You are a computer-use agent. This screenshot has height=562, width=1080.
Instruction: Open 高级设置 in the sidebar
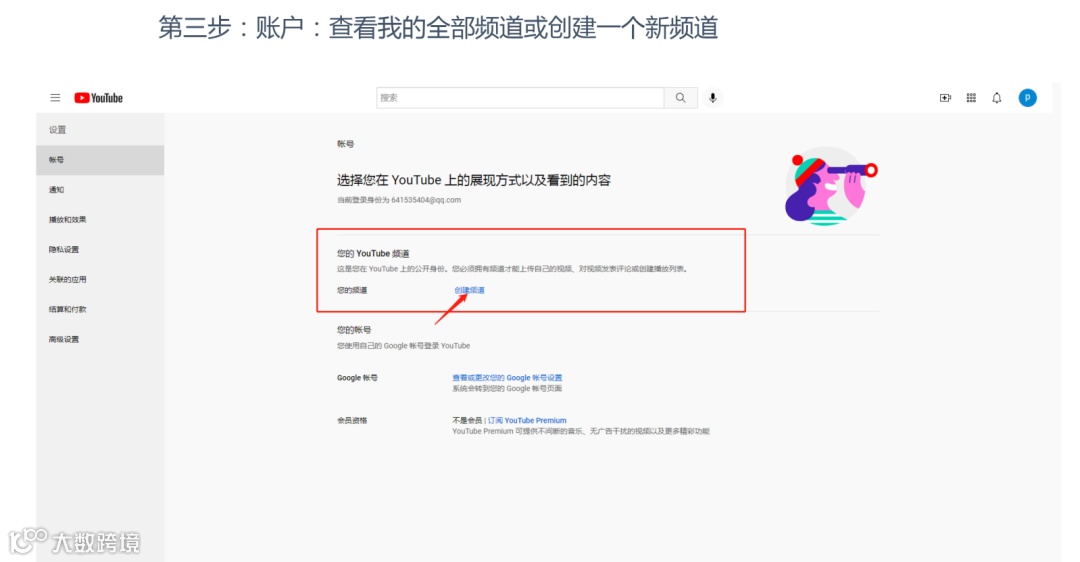[x=100, y=340]
